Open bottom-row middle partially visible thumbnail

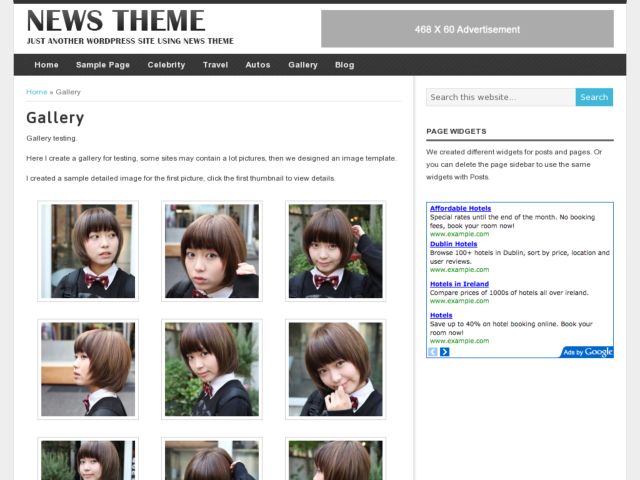212,459
